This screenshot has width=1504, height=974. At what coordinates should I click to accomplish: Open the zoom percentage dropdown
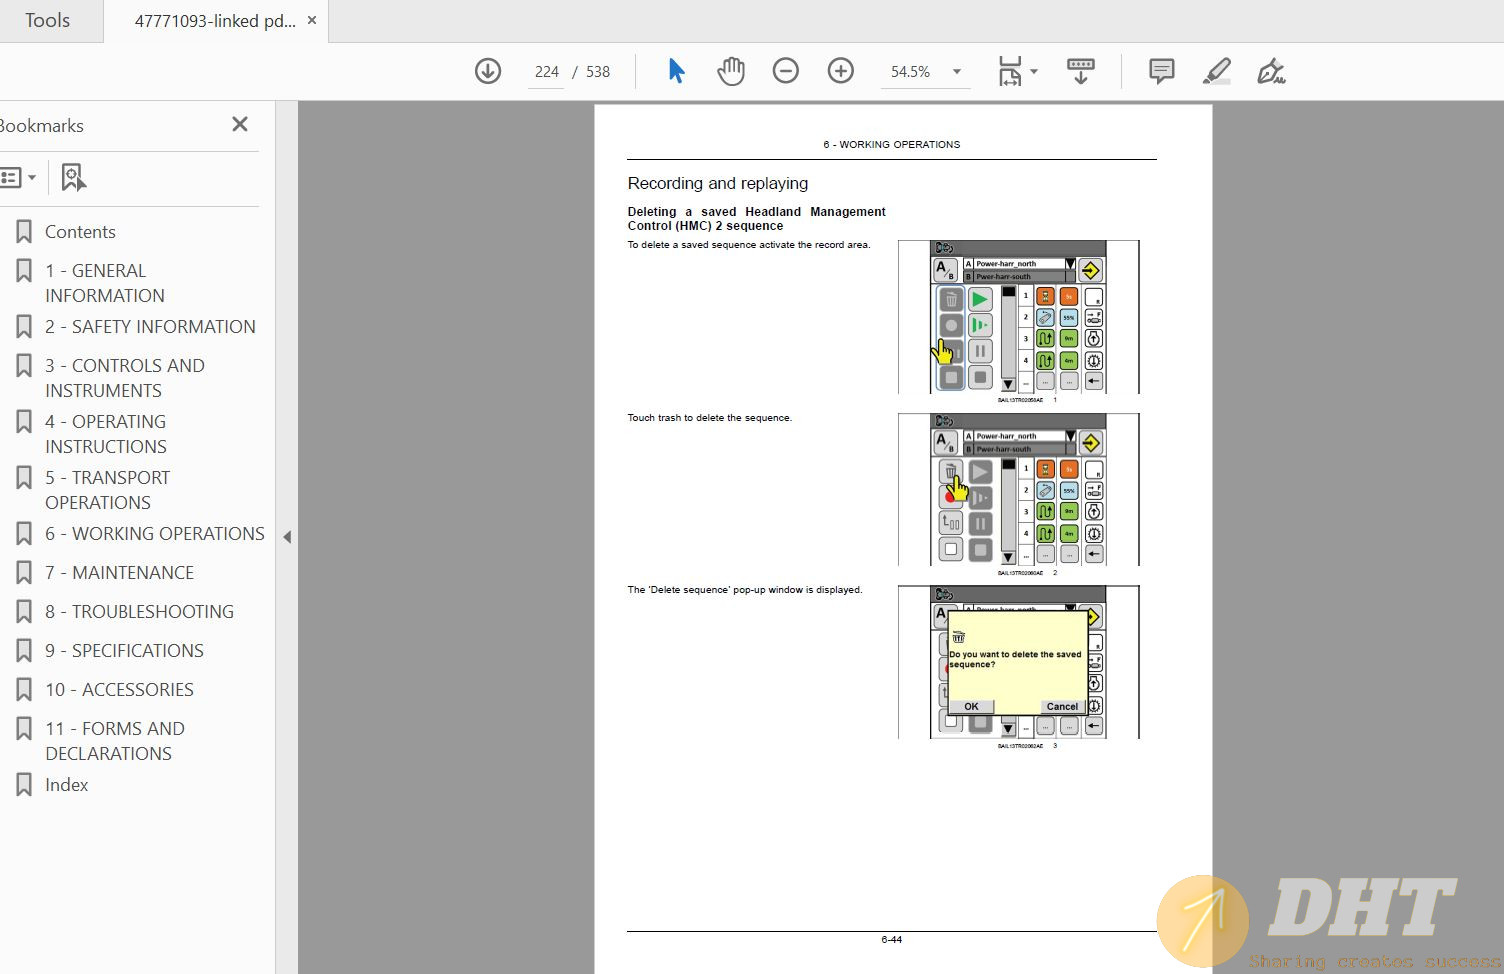(956, 71)
